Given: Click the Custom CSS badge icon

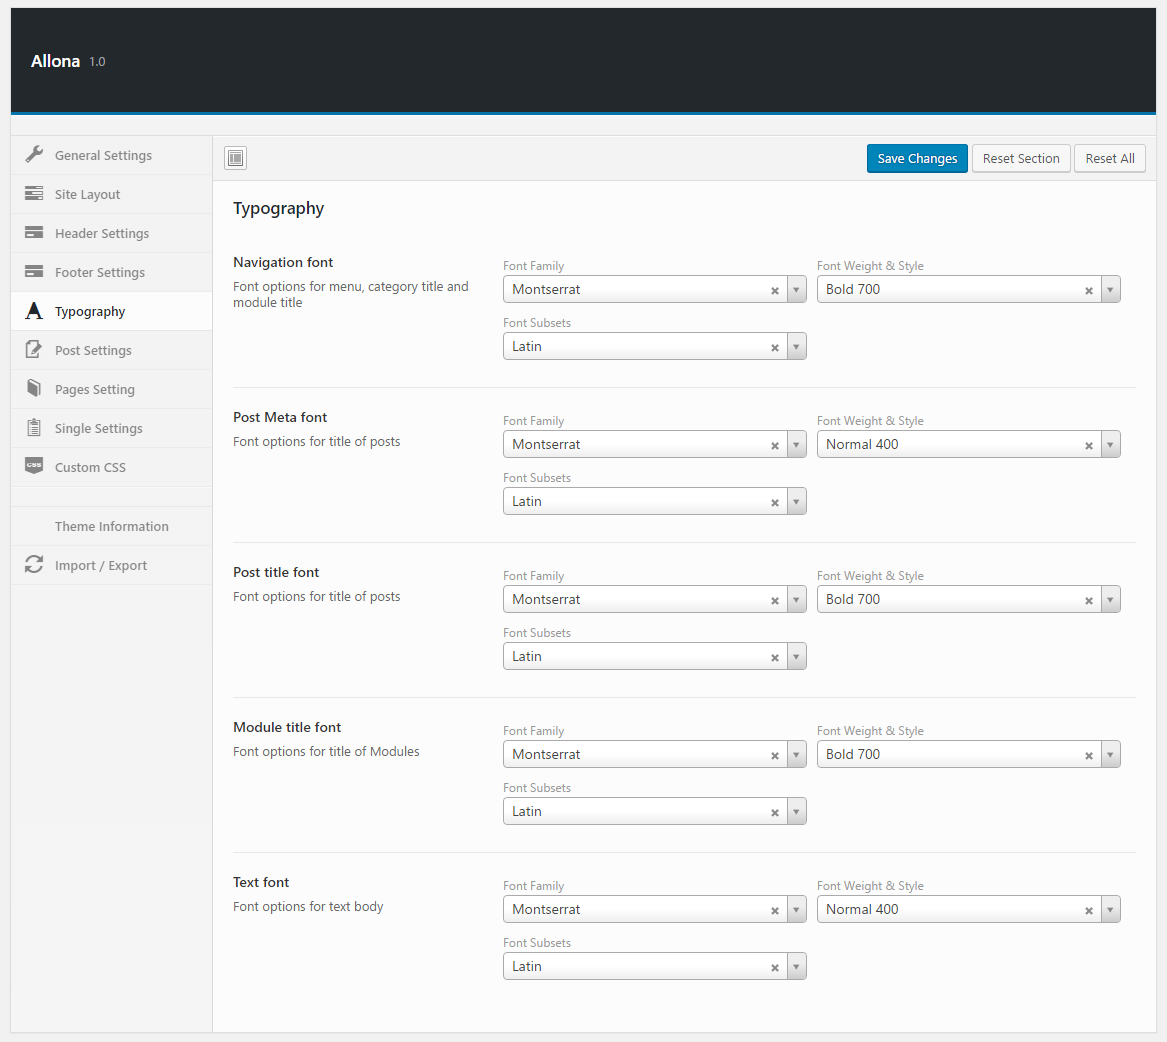Looking at the screenshot, I should [34, 467].
